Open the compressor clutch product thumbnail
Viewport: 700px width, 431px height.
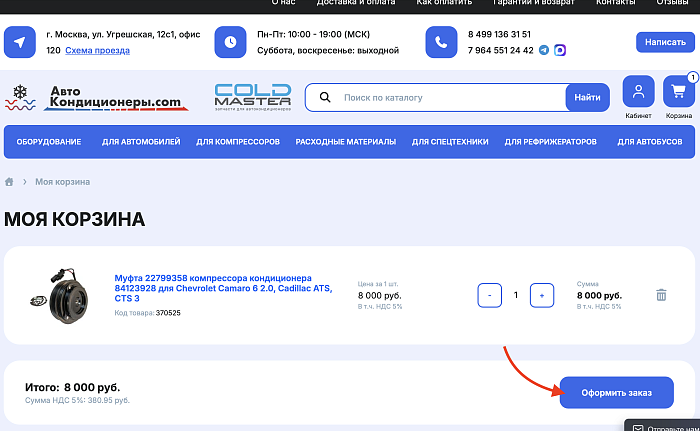point(50,295)
